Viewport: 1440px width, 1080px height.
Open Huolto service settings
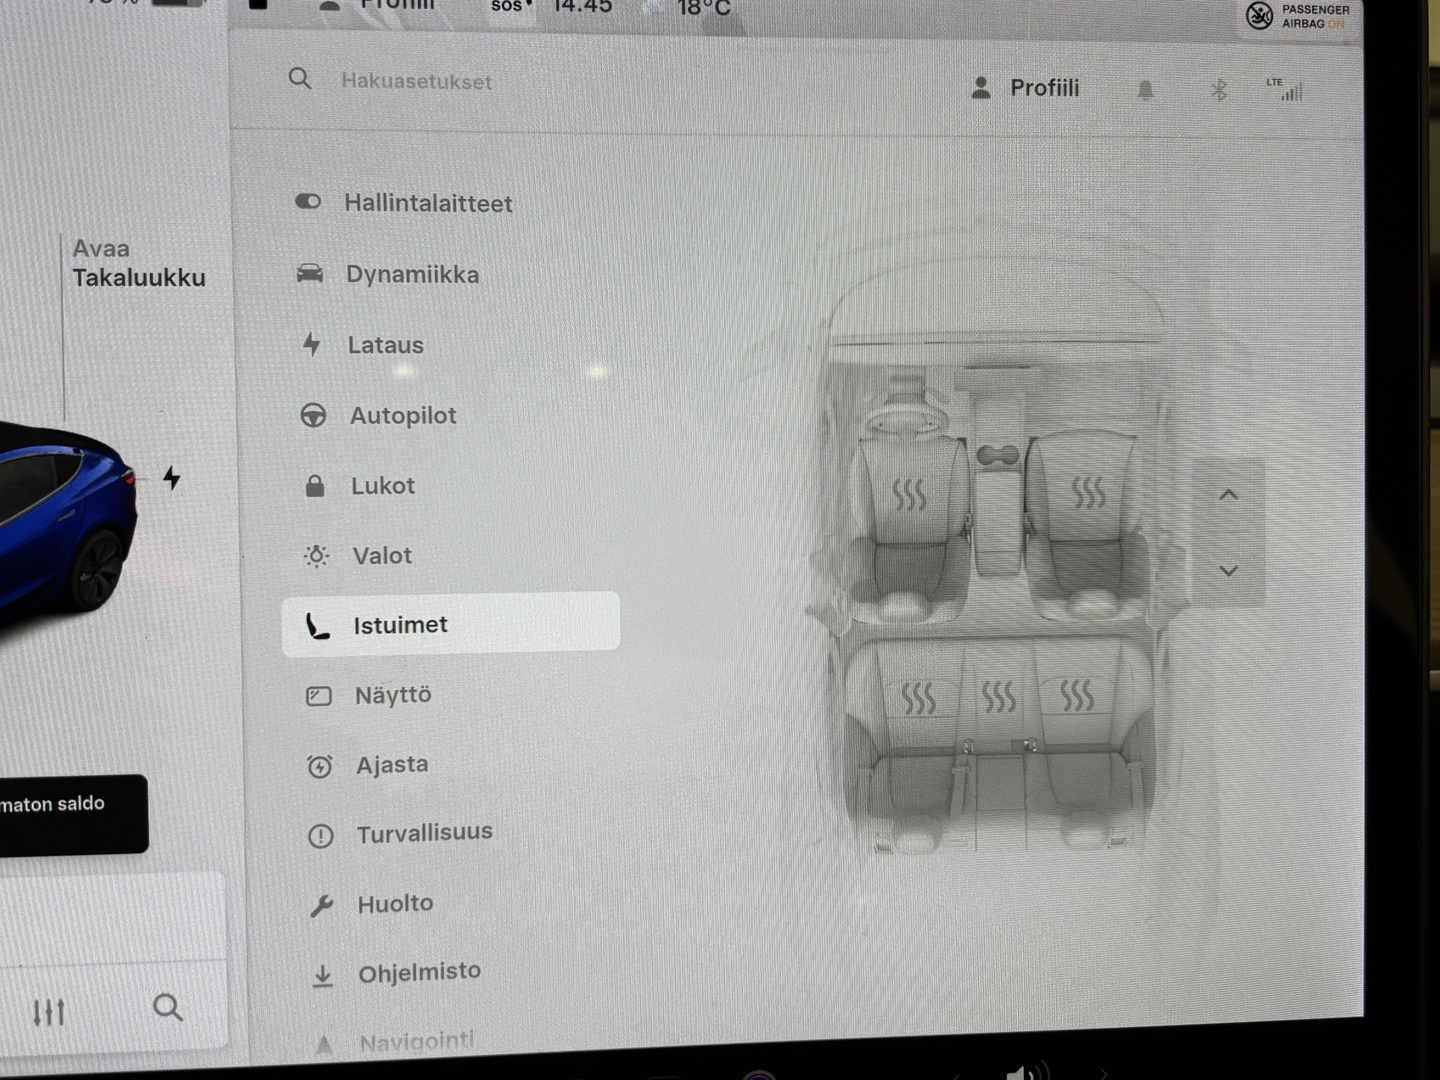[394, 903]
